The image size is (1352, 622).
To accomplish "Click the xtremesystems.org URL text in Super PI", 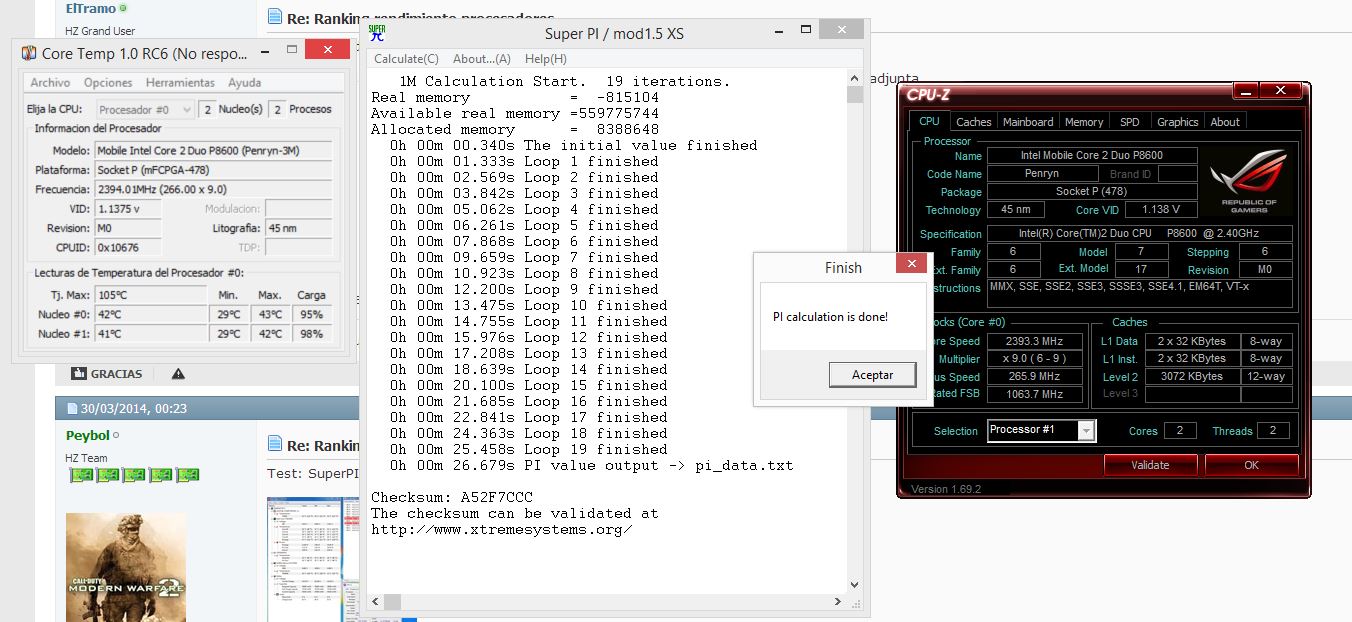I will pyautogui.click(x=501, y=529).
